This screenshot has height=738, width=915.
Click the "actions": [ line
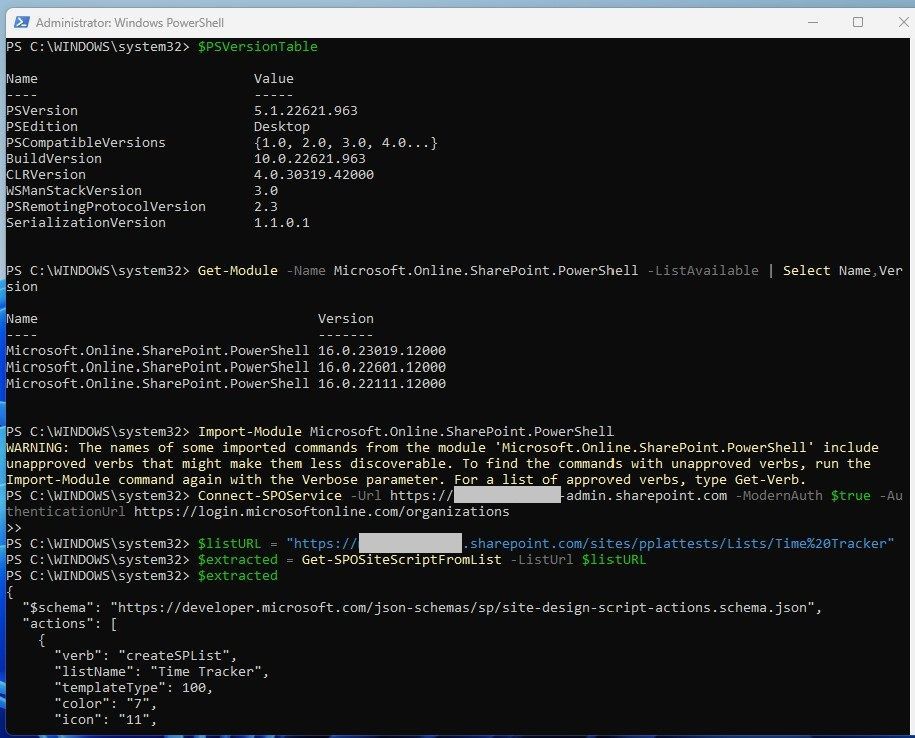pyautogui.click(x=69, y=624)
